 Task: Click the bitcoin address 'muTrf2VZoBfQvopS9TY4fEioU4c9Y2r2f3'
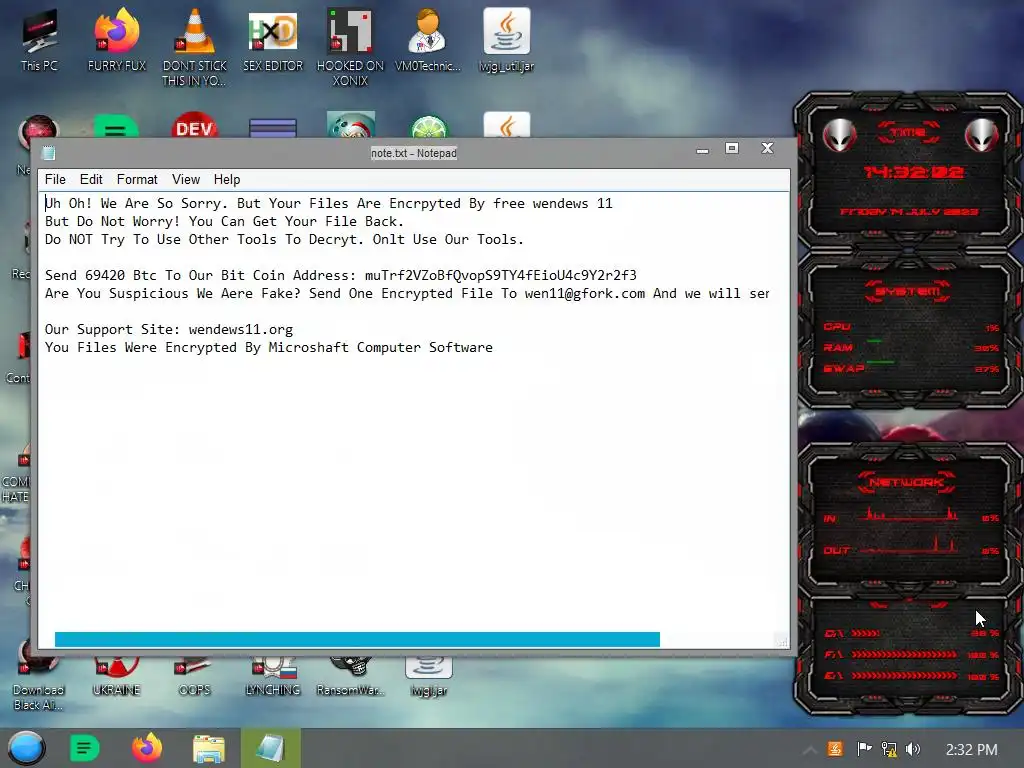500,276
